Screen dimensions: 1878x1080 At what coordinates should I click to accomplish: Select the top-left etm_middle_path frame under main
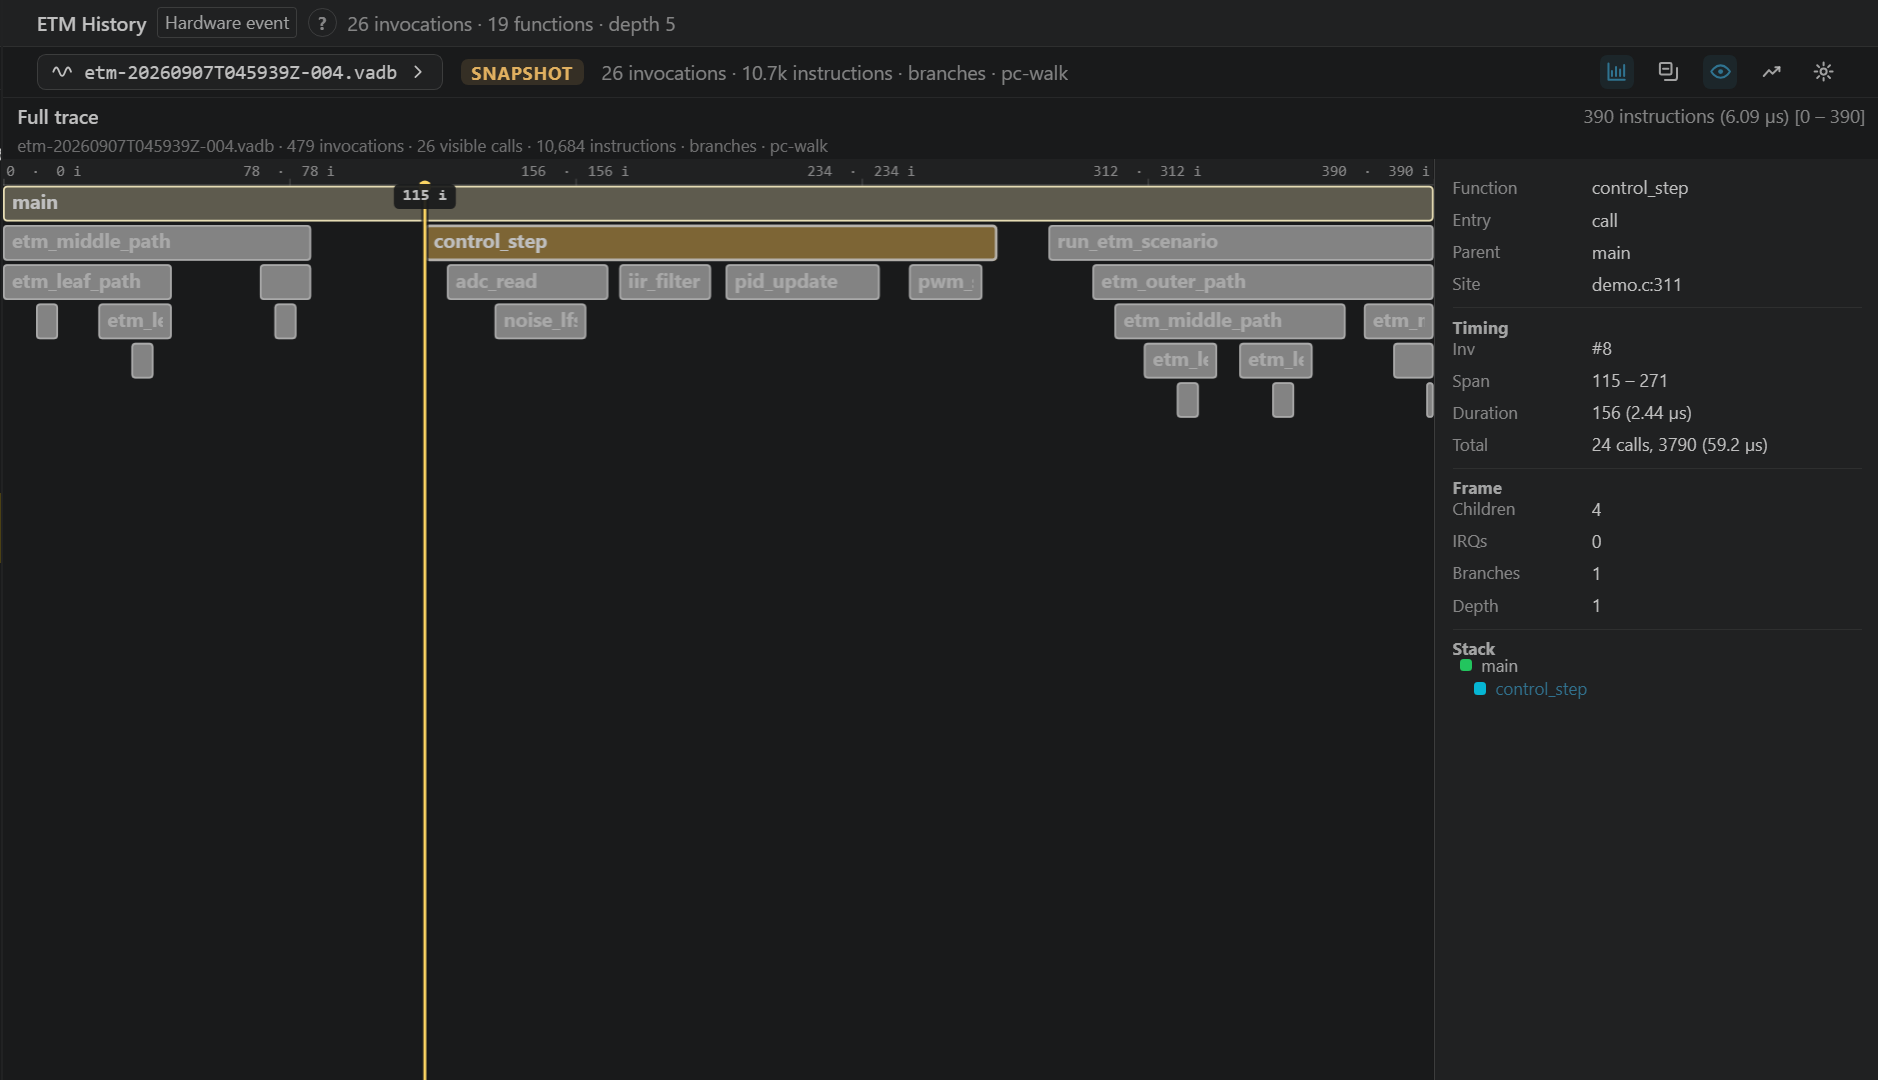[x=157, y=242]
